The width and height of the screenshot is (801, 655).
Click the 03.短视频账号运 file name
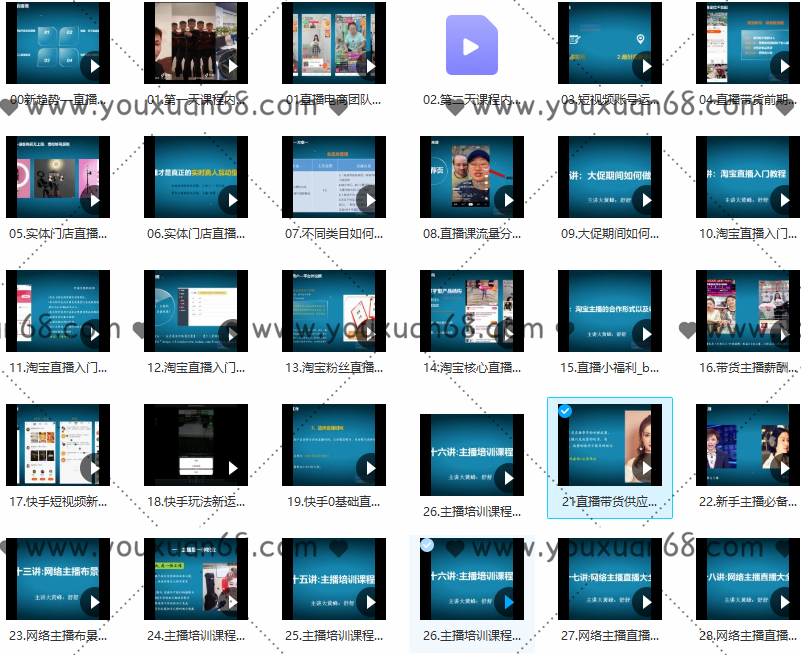pos(609,100)
